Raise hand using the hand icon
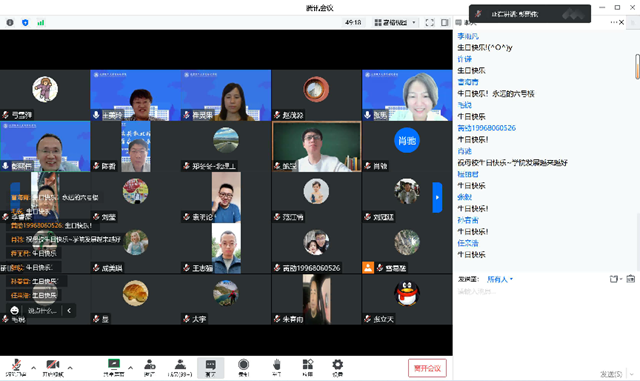Viewport: 640px width, 381px height. tap(276, 368)
